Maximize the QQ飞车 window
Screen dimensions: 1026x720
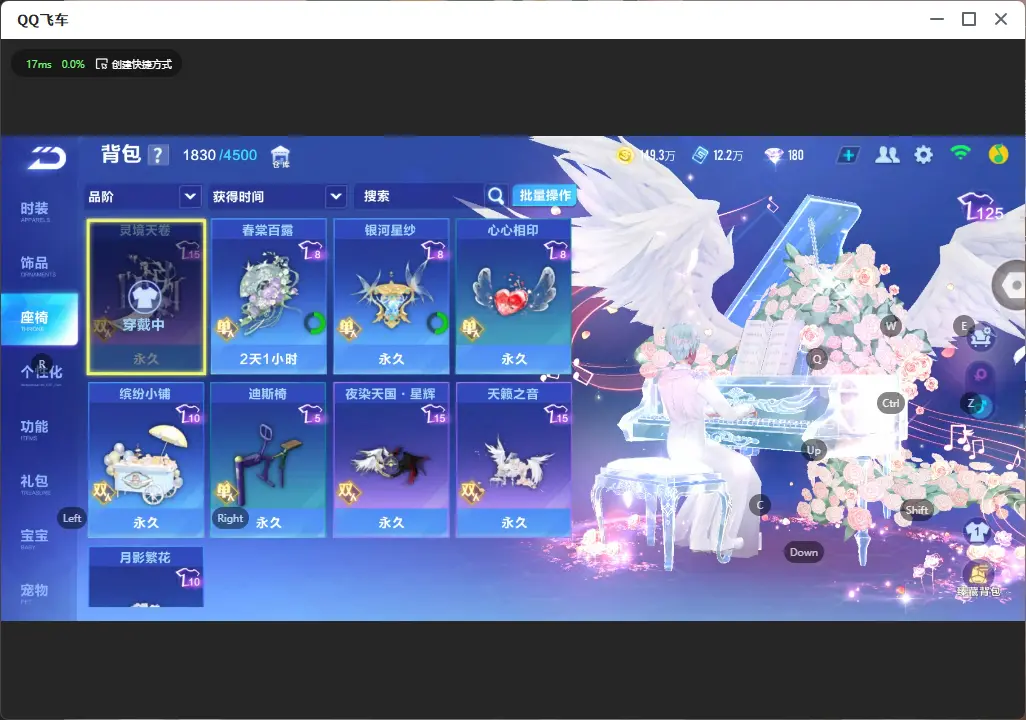coord(969,20)
